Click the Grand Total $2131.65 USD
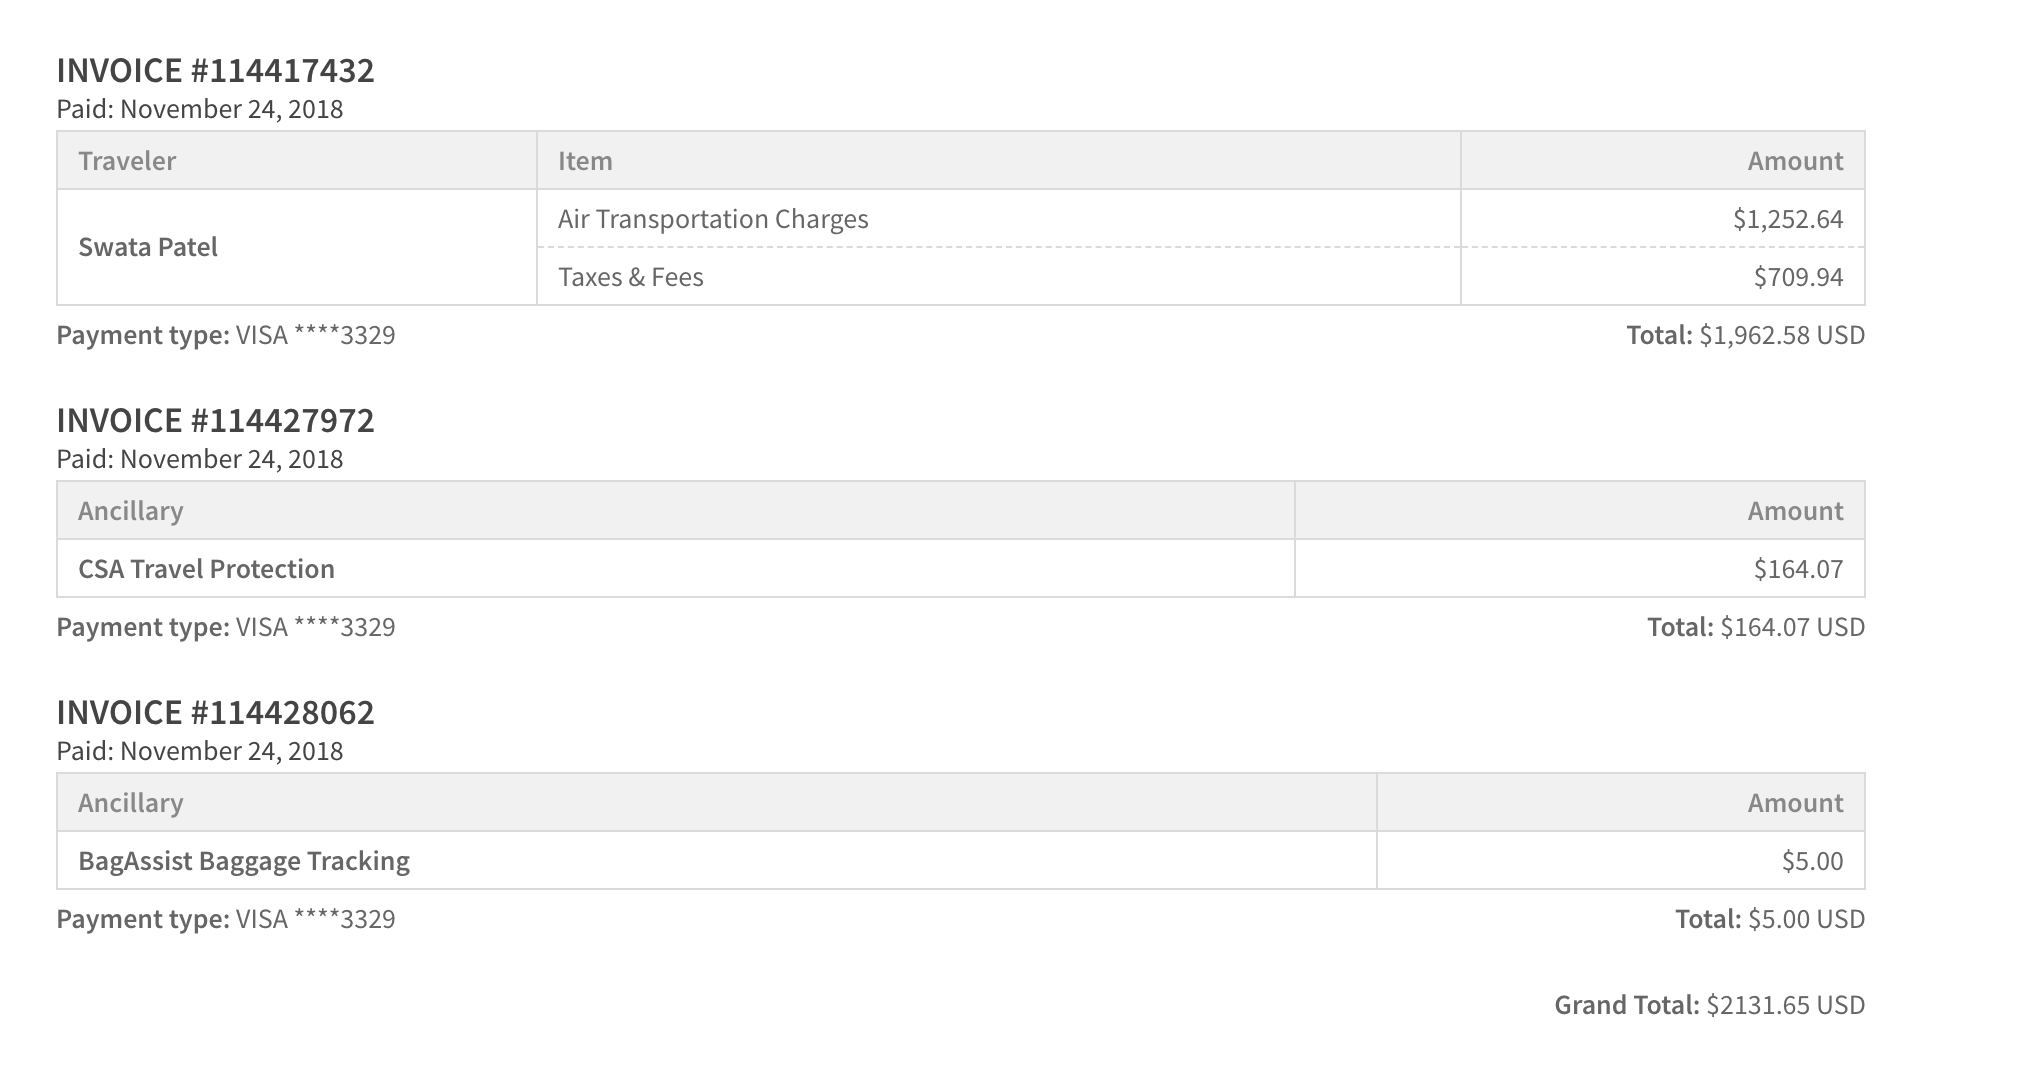This screenshot has height=1088, width=2022. (1709, 1005)
